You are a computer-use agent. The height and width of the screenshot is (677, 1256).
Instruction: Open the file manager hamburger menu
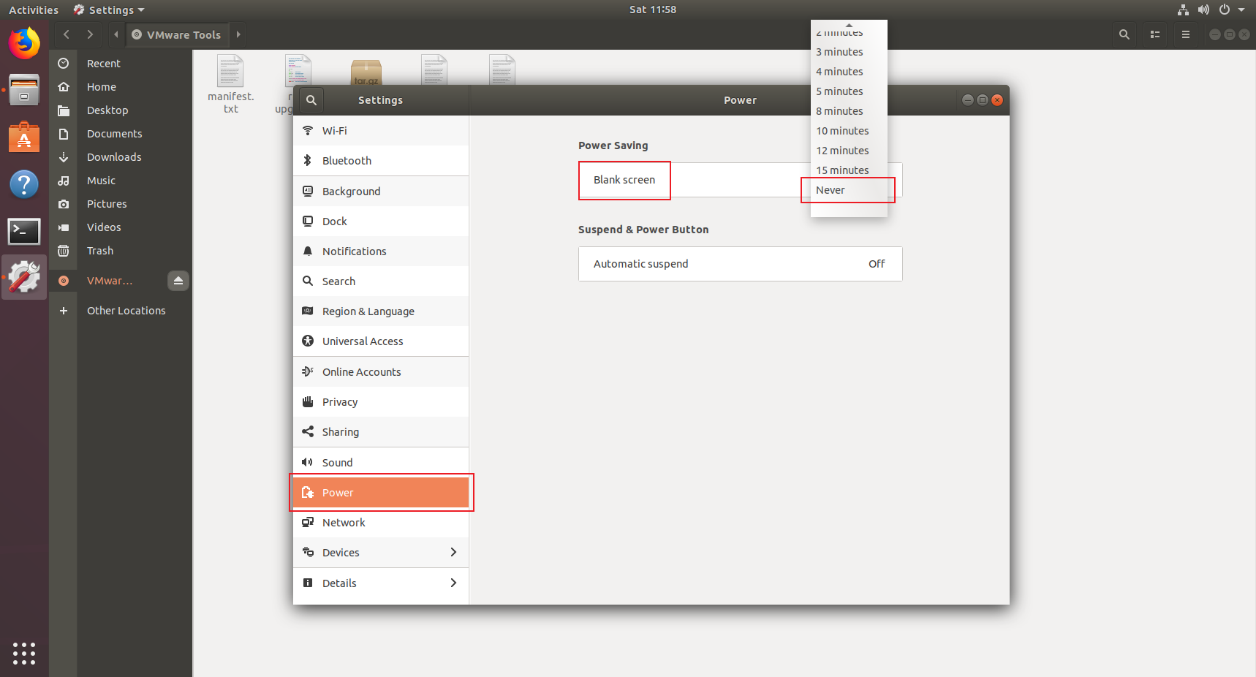point(1186,35)
